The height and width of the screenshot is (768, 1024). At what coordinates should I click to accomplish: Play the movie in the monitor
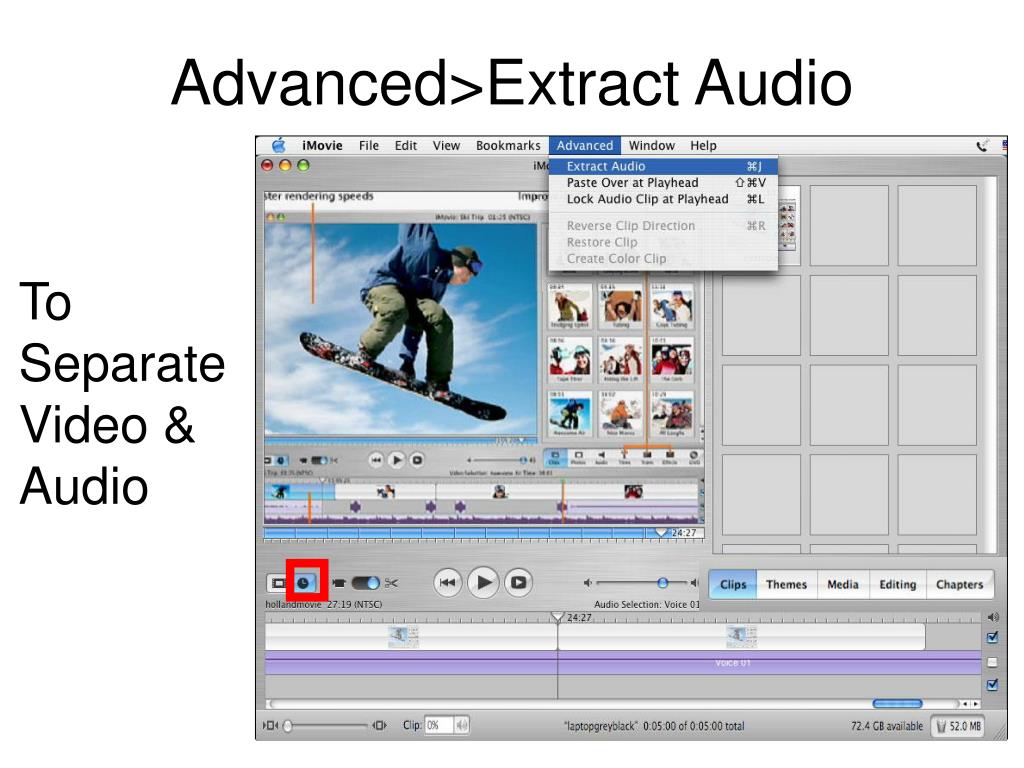pyautogui.click(x=483, y=582)
